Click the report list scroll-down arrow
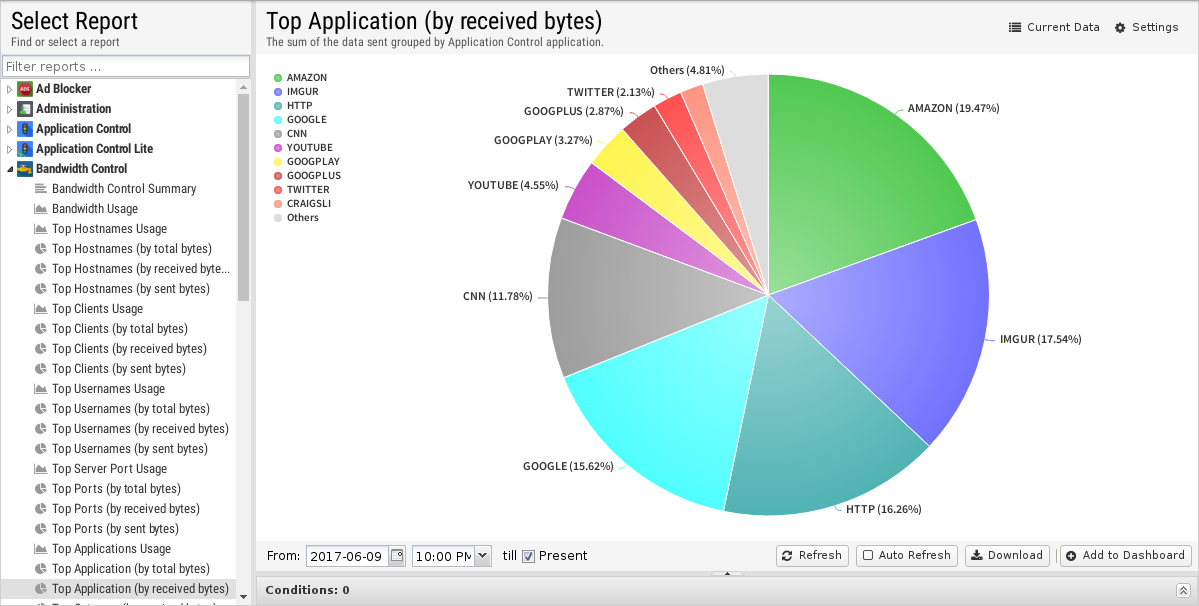This screenshot has height=606, width=1199. (x=243, y=597)
